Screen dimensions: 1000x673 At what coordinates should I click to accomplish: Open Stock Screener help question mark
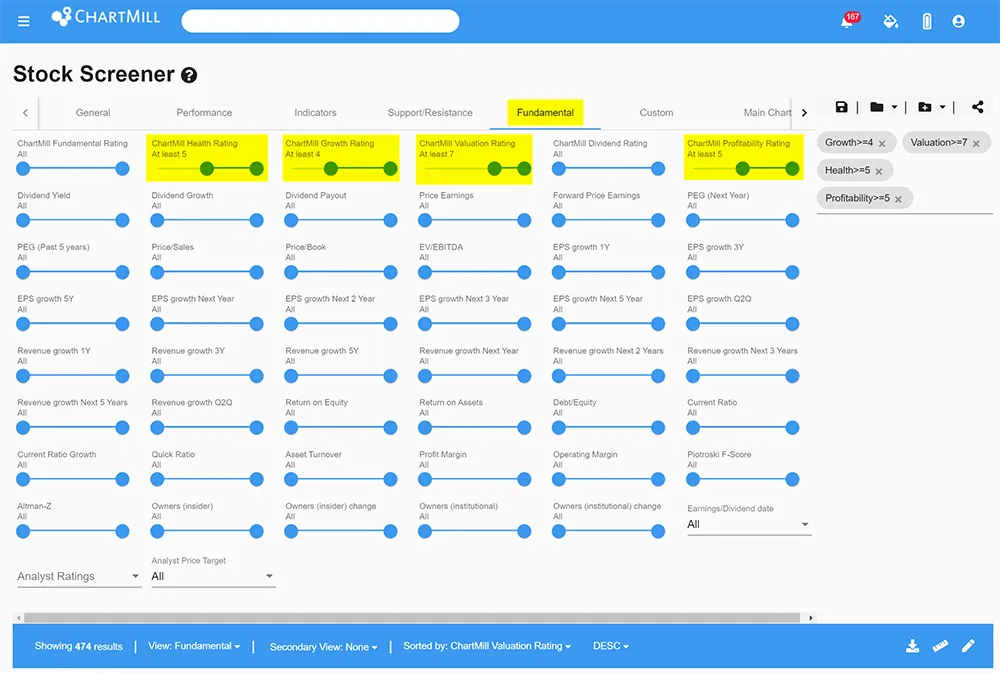189,75
